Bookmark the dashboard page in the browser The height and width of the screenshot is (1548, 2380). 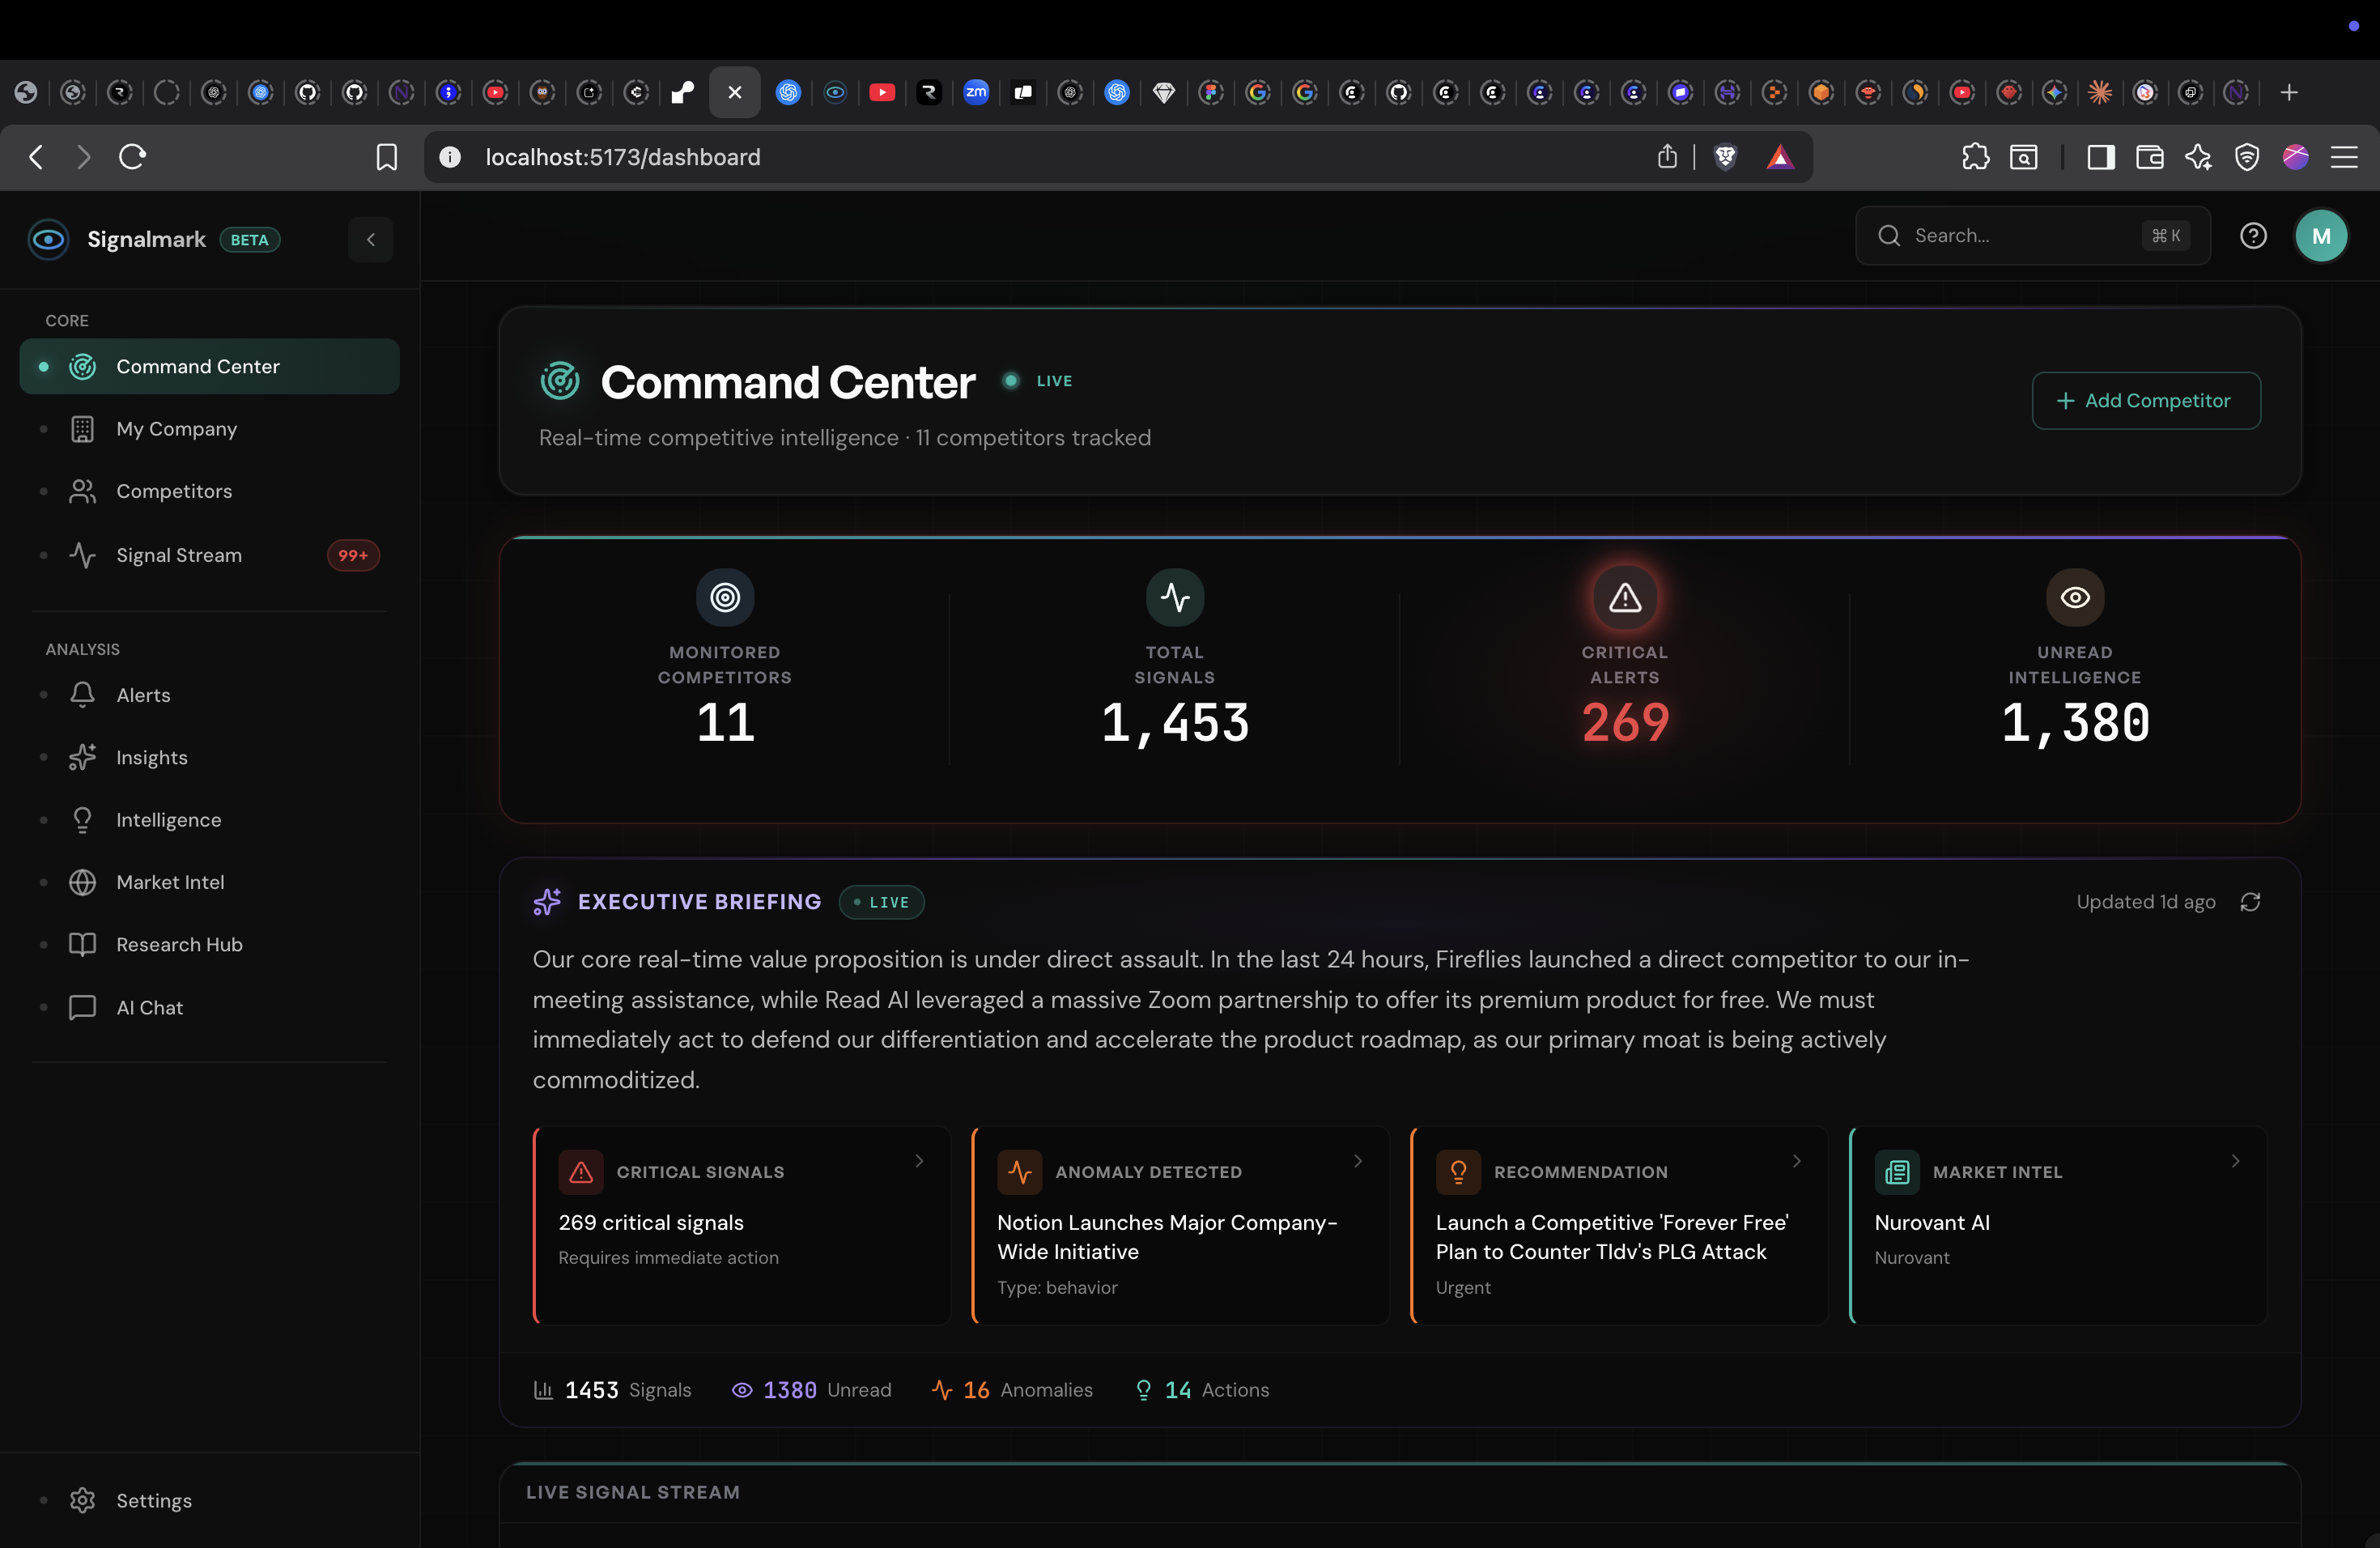pos(387,157)
